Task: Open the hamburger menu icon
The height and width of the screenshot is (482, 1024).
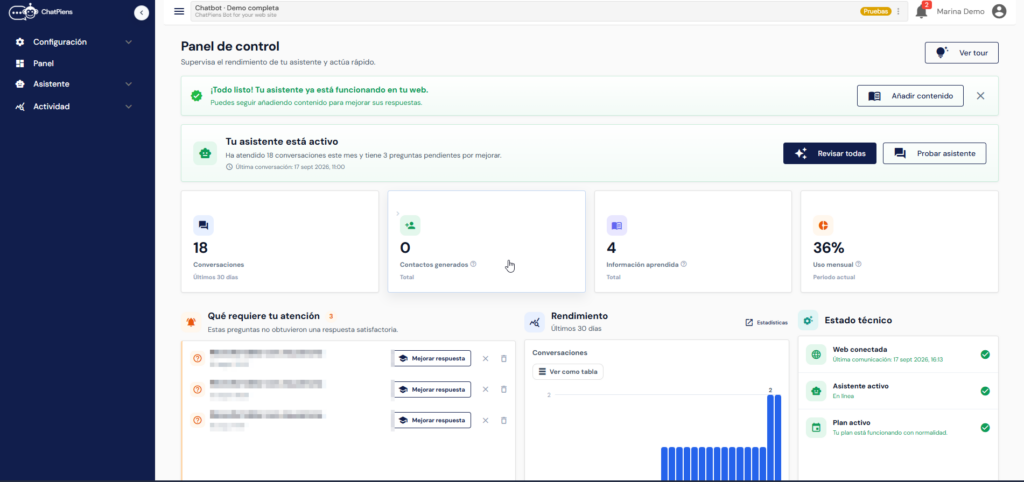Action: tap(179, 11)
